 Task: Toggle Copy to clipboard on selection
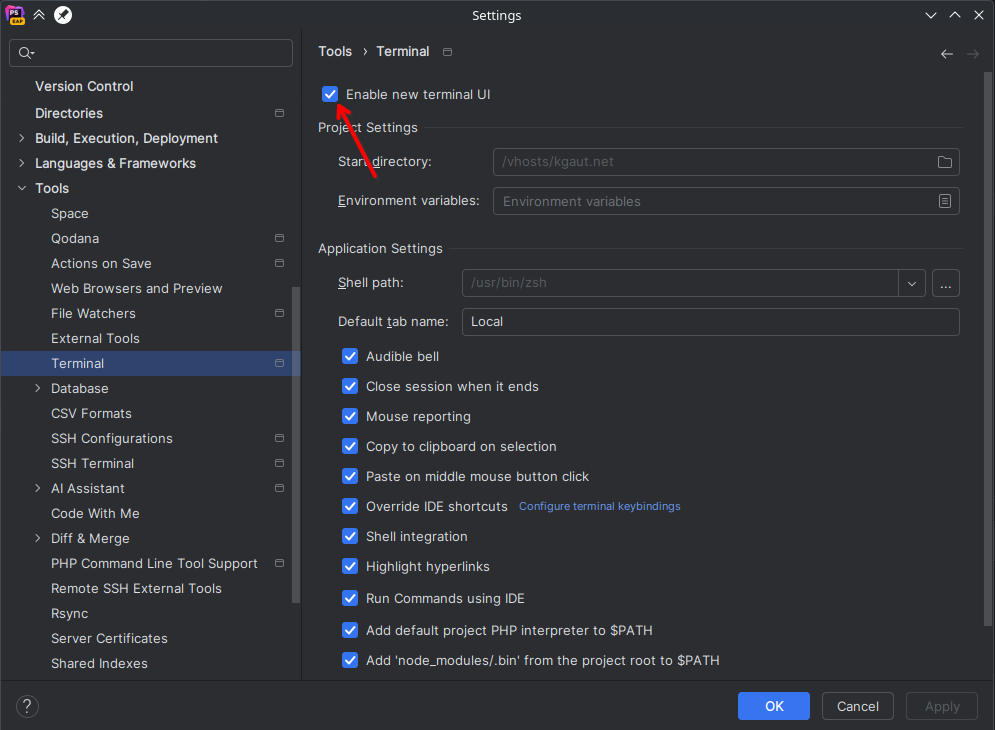point(350,446)
